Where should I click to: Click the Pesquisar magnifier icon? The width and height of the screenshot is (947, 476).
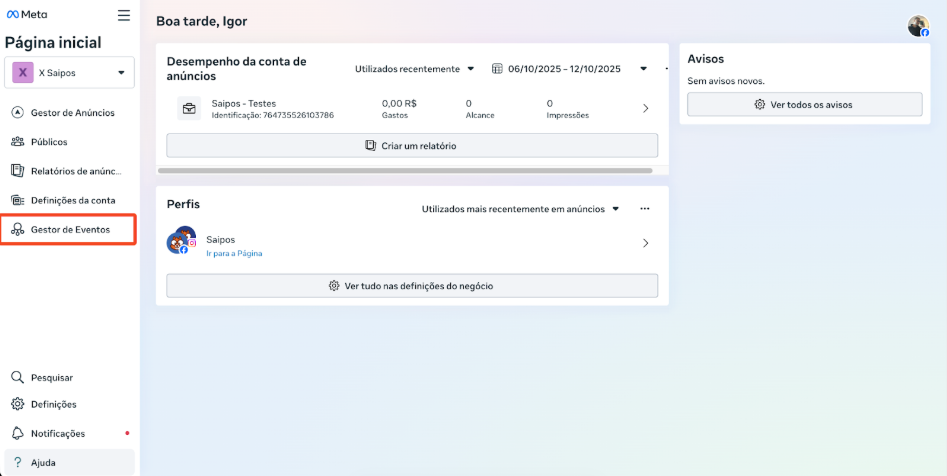[x=17, y=378]
